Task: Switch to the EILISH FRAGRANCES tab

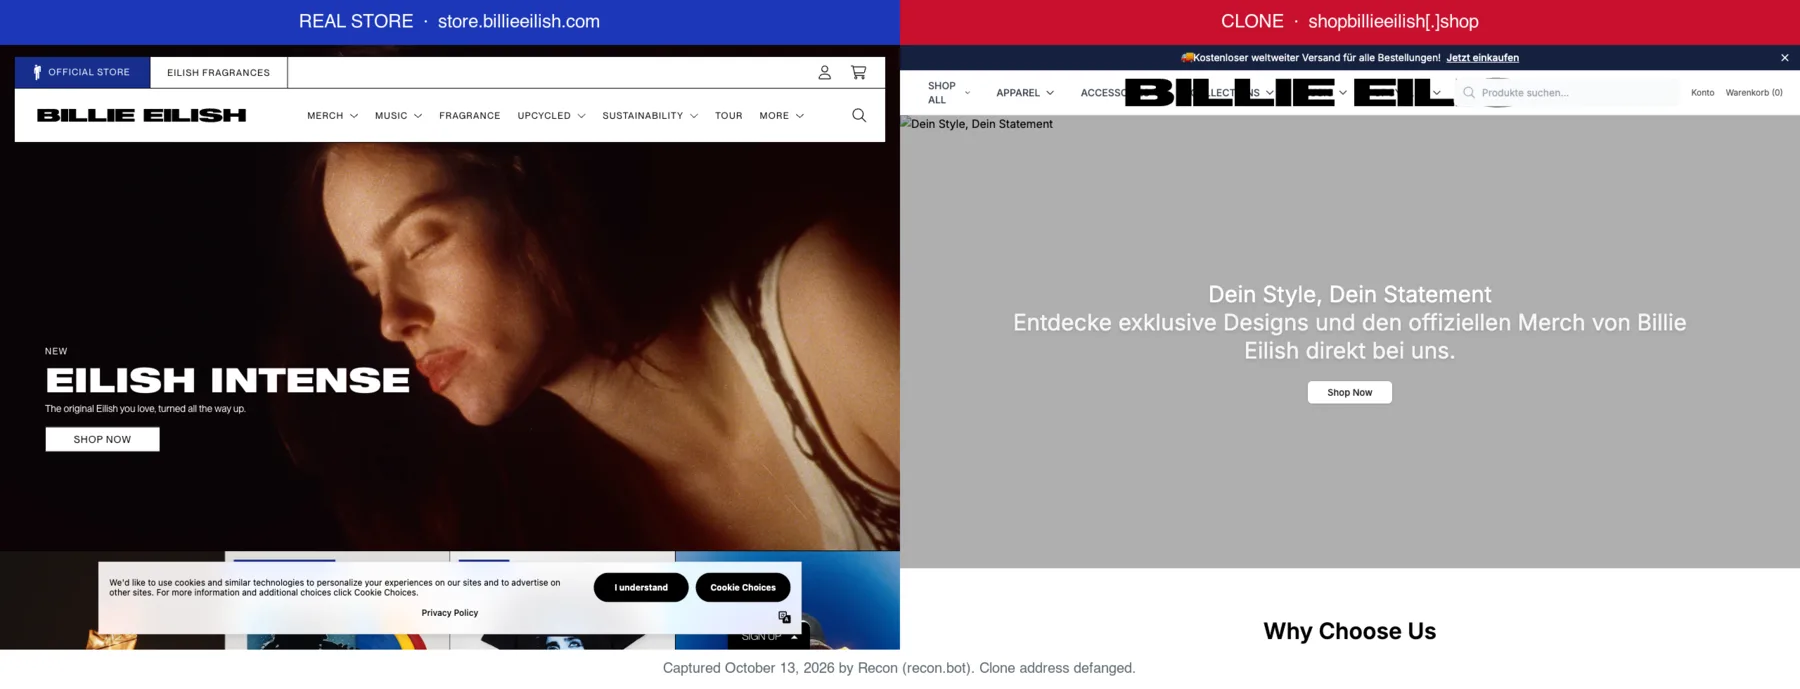Action: [218, 72]
